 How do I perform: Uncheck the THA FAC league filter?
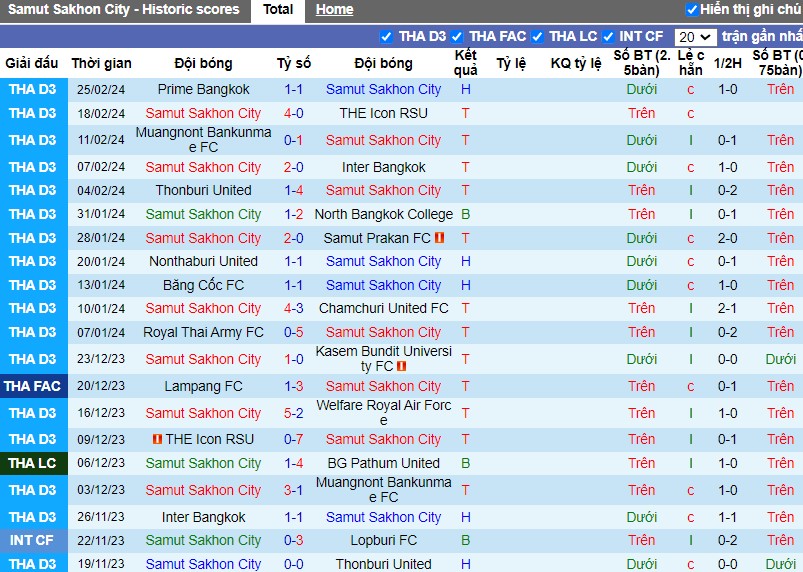(456, 37)
